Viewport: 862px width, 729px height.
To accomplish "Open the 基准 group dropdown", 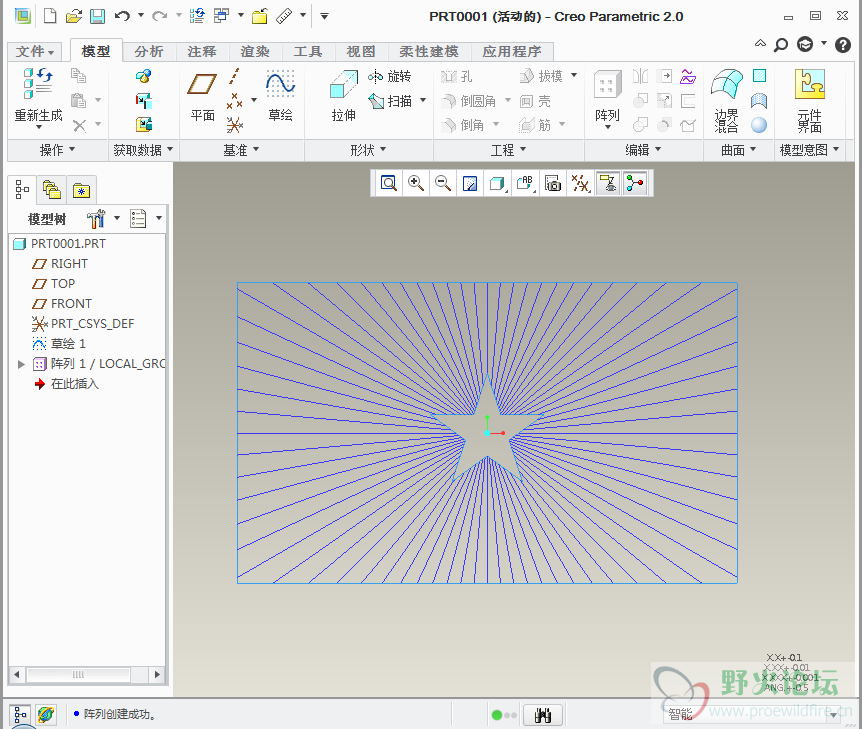I will point(241,150).
